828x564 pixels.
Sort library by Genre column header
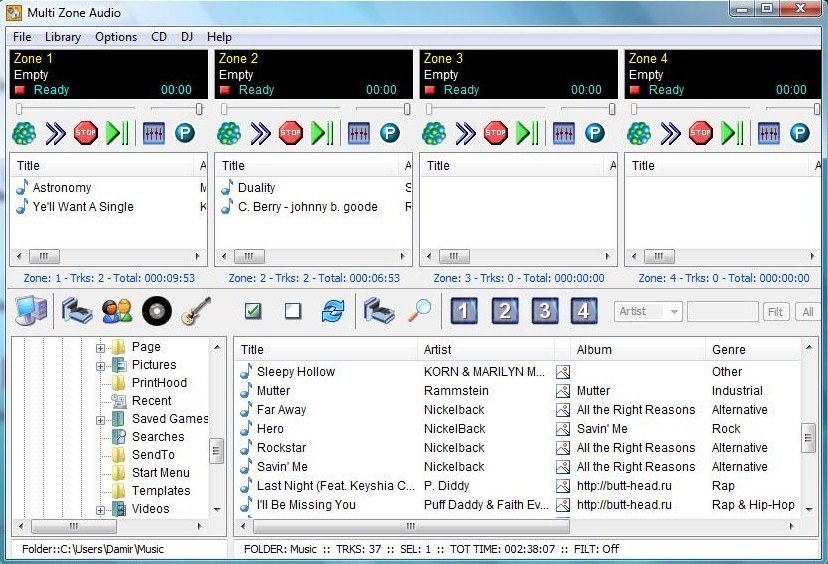[x=753, y=350]
